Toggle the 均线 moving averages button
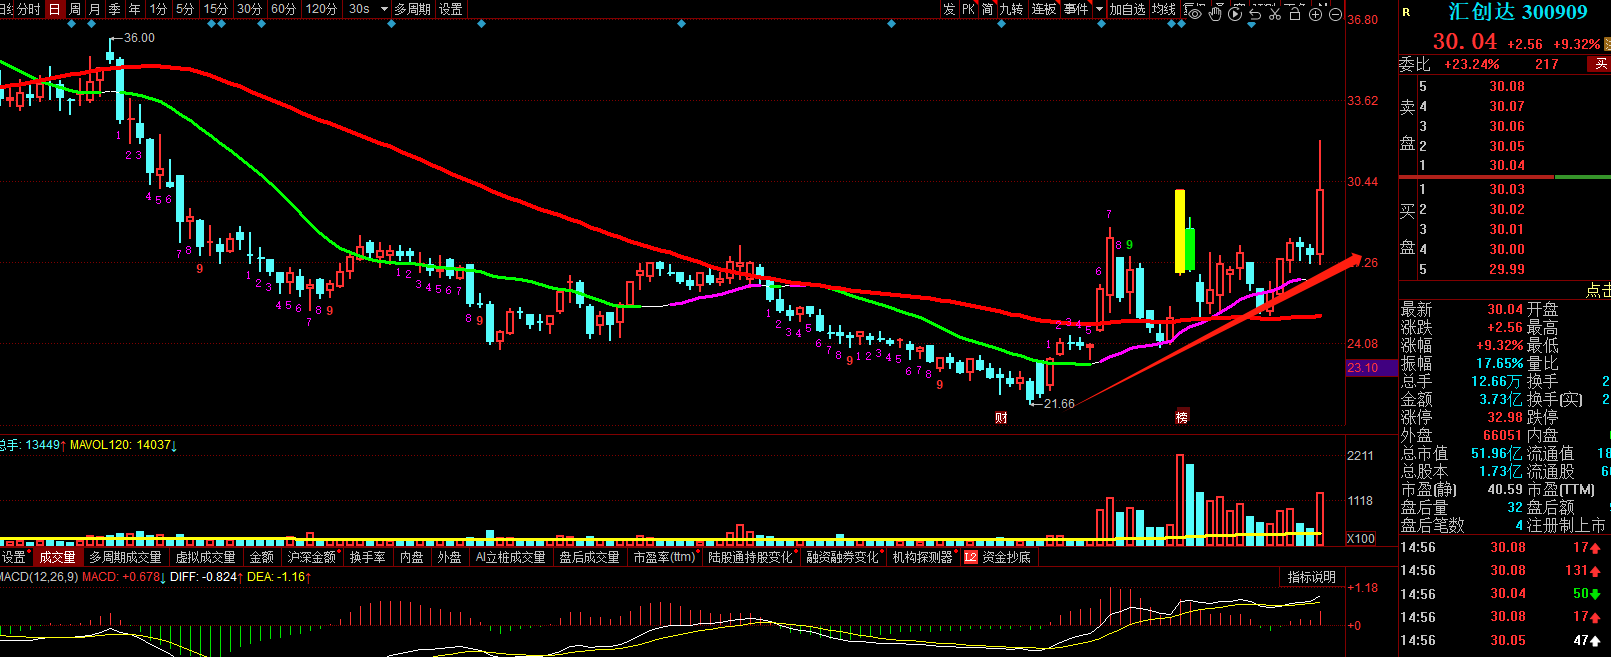The height and width of the screenshot is (657, 1611). click(1163, 9)
